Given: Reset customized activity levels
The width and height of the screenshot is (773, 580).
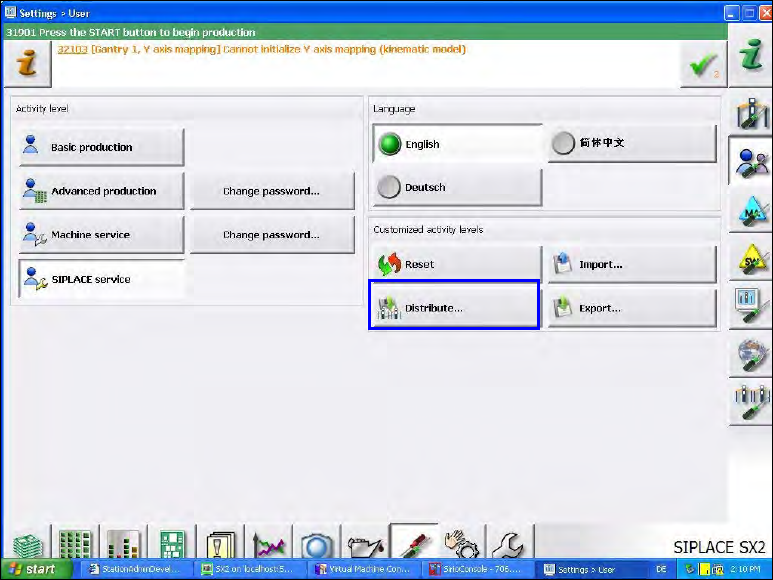Looking at the screenshot, I should coord(457,264).
